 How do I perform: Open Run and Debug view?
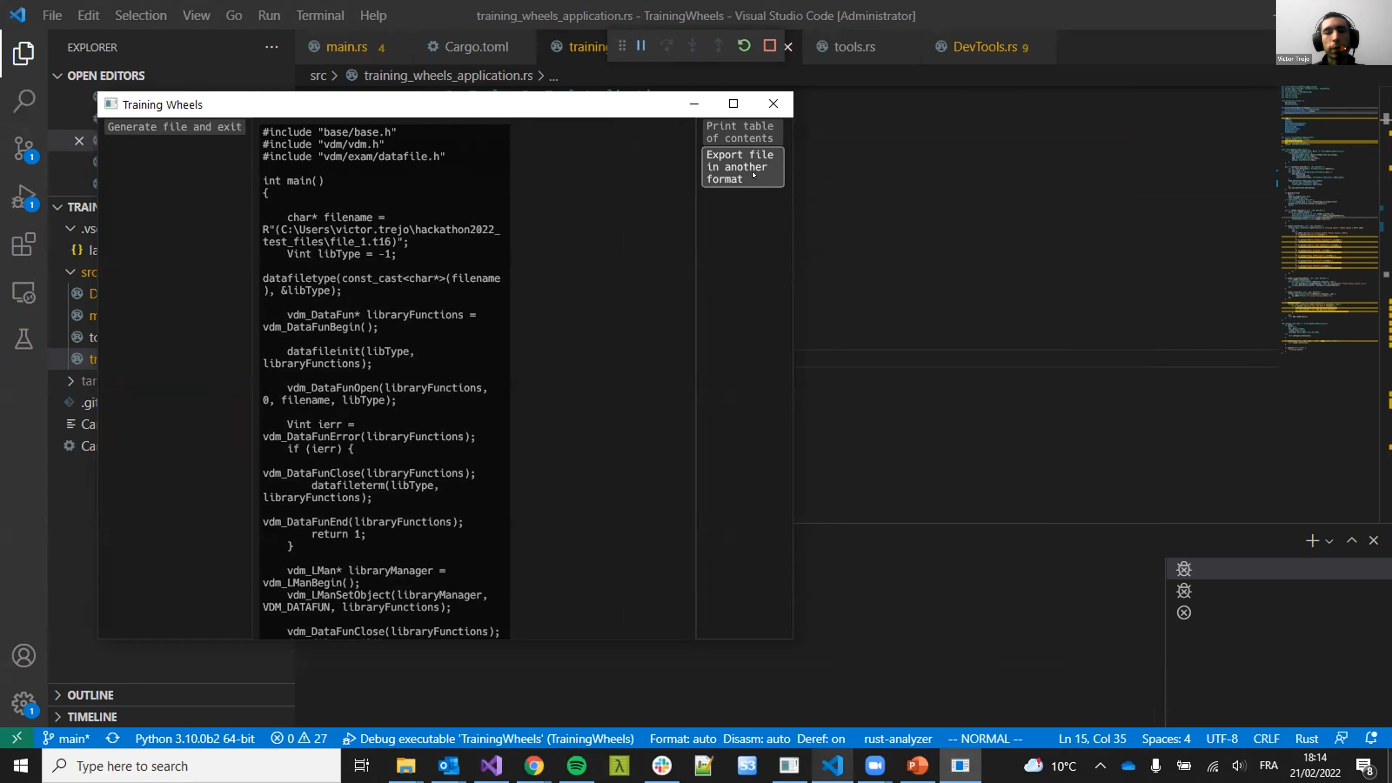pos(24,197)
